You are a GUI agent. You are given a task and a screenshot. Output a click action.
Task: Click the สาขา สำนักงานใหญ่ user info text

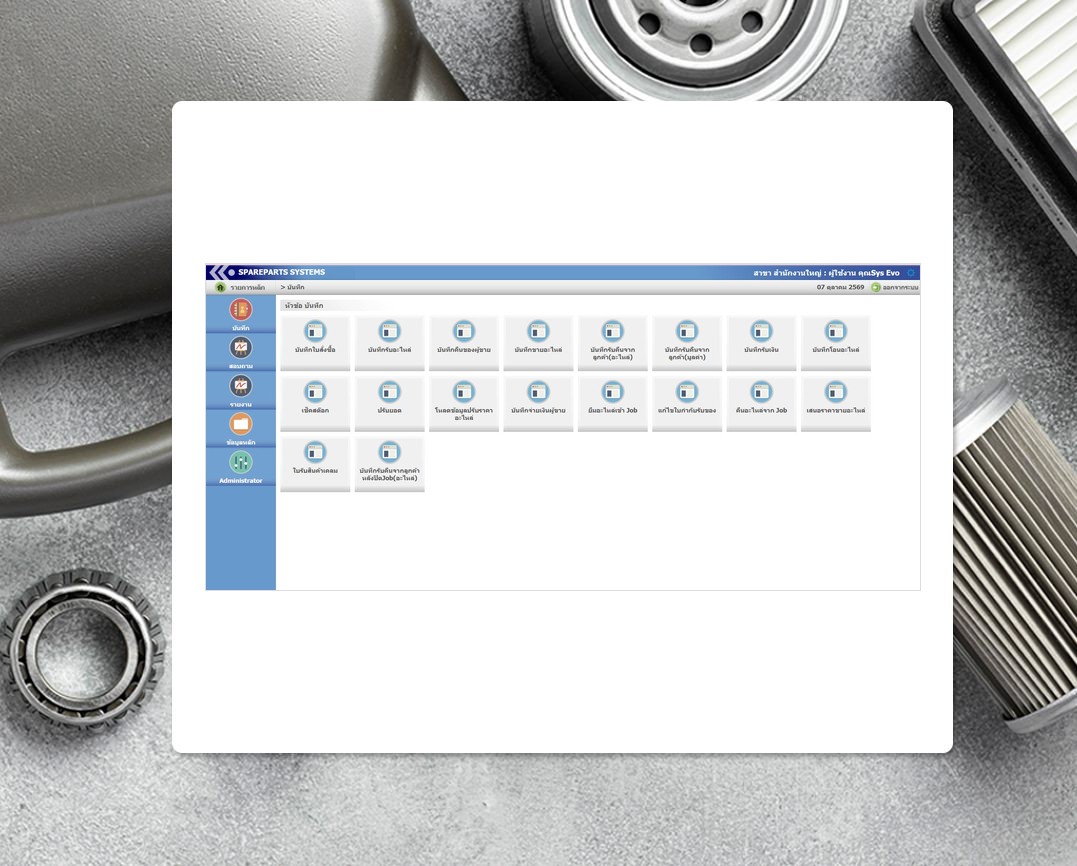click(826, 273)
